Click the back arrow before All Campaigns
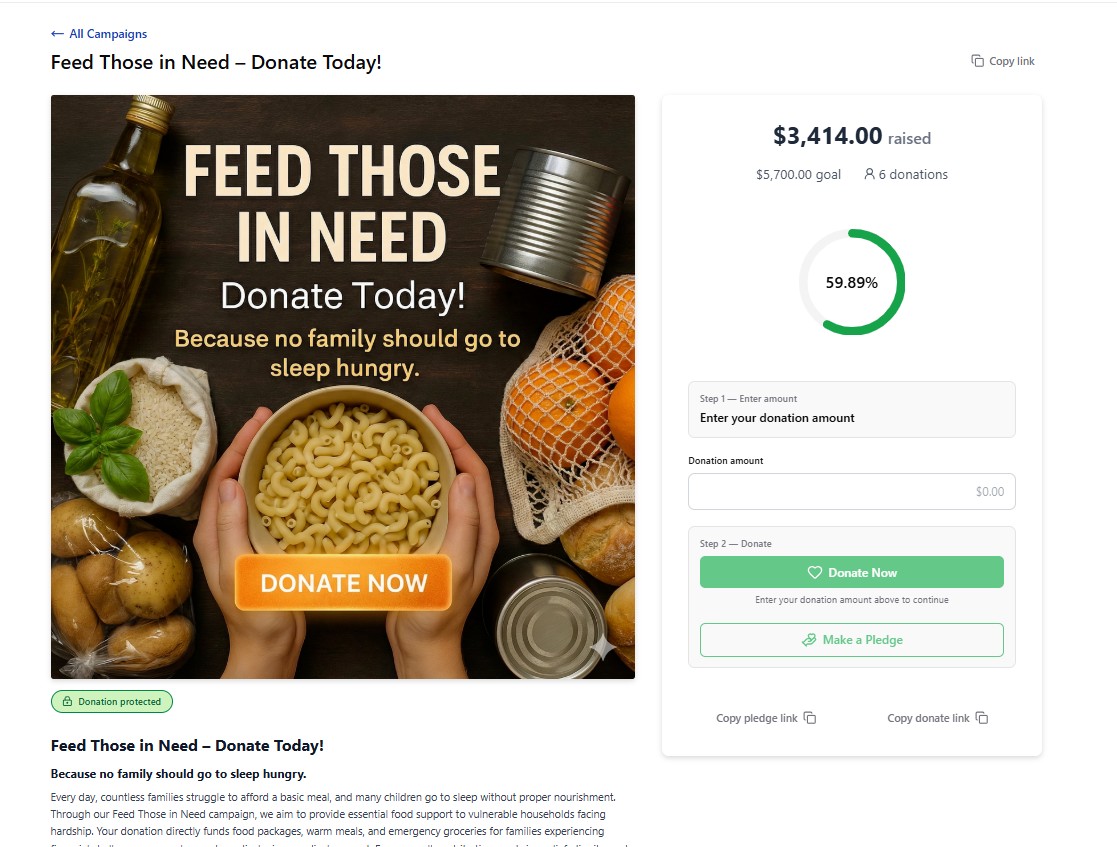Viewport: 1117px width, 847px height. [x=56, y=33]
